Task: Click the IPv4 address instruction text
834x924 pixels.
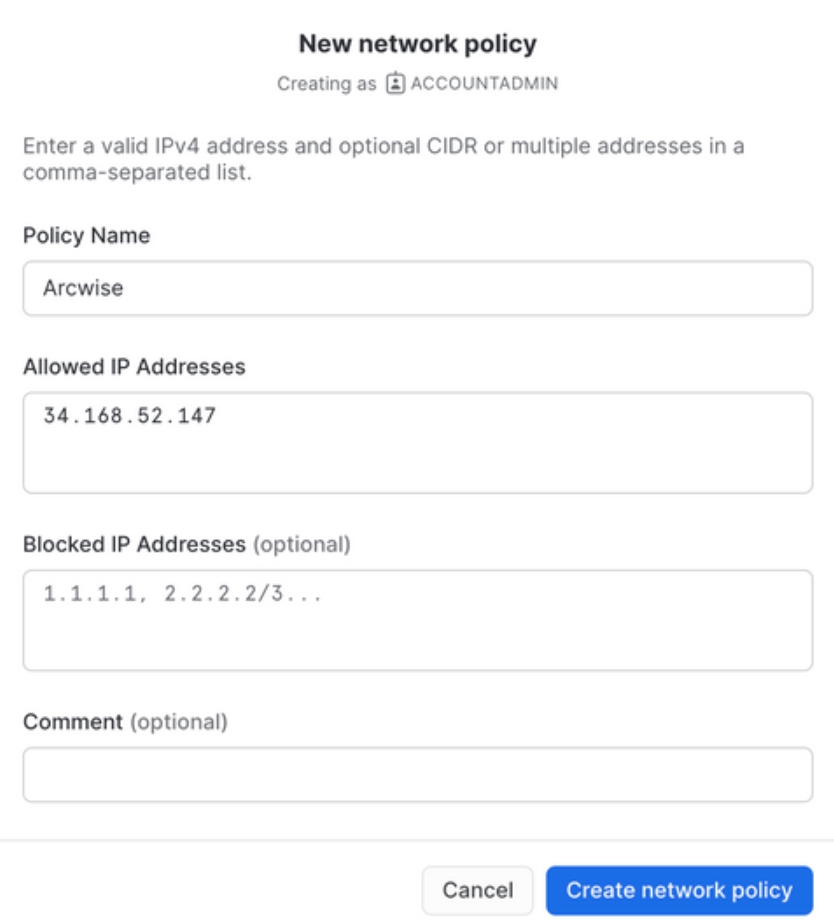Action: click(383, 158)
